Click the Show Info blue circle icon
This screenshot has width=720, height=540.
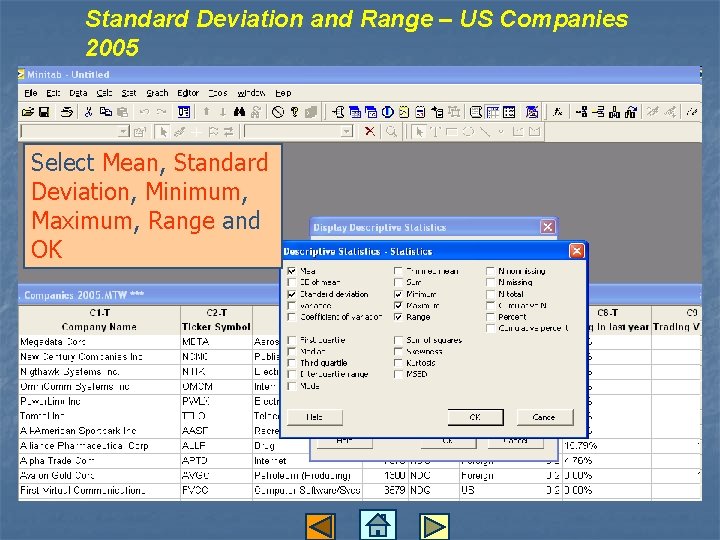pyautogui.click(x=388, y=112)
